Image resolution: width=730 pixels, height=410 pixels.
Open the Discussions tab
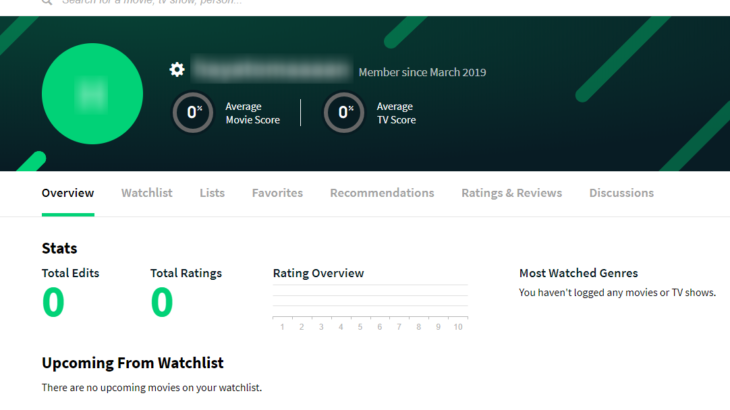pyautogui.click(x=621, y=193)
